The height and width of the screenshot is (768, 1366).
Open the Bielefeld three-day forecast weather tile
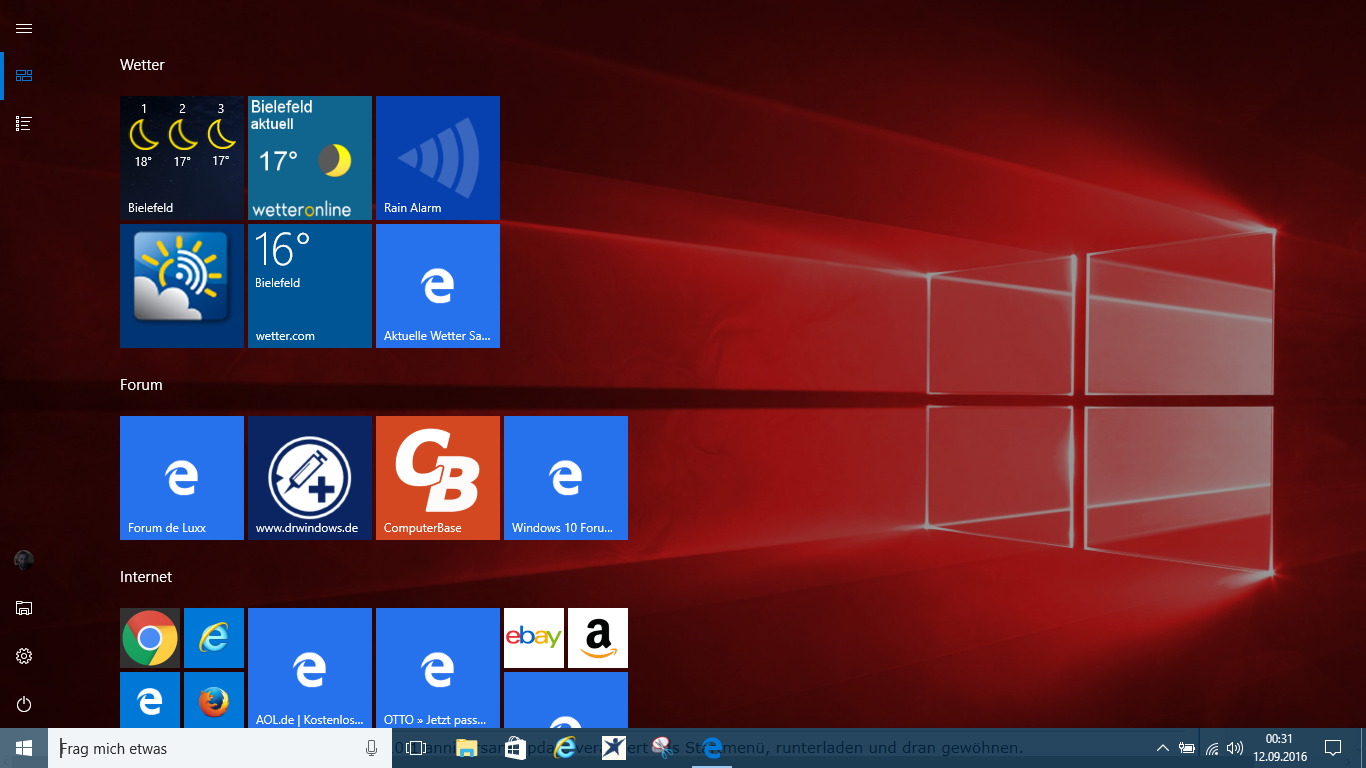tap(182, 158)
